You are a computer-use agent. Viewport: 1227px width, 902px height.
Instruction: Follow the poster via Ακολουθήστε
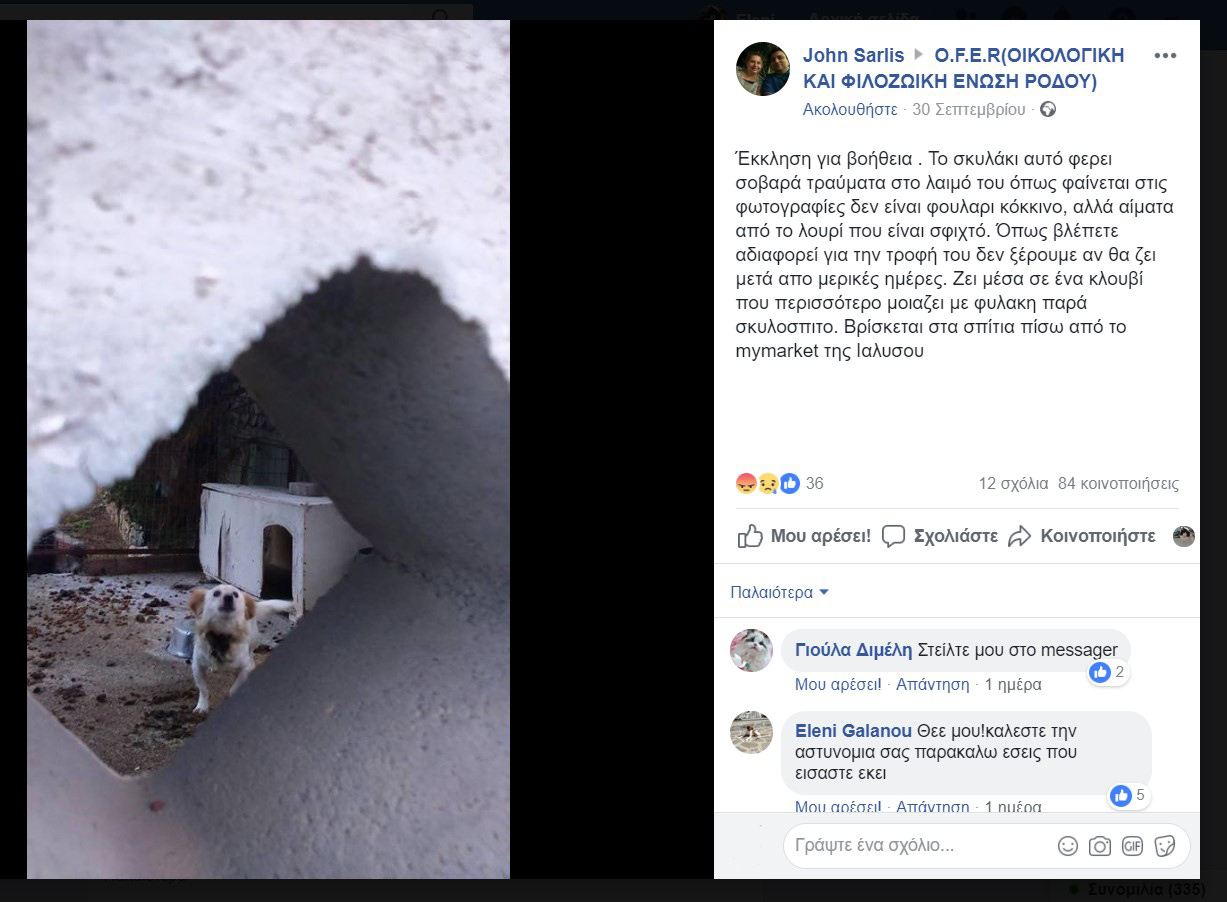coord(850,110)
